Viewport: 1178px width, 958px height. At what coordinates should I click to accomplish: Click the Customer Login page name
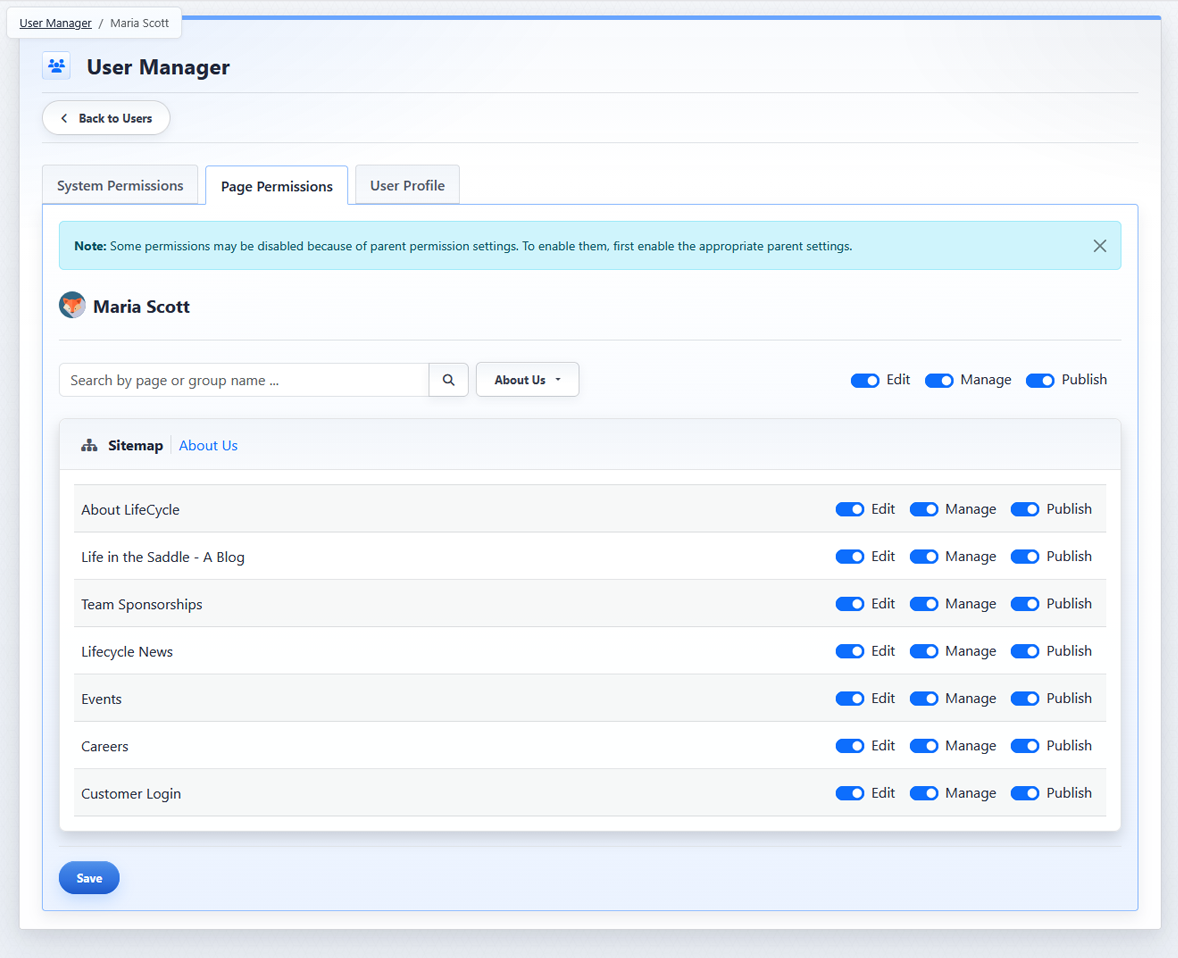pos(131,793)
